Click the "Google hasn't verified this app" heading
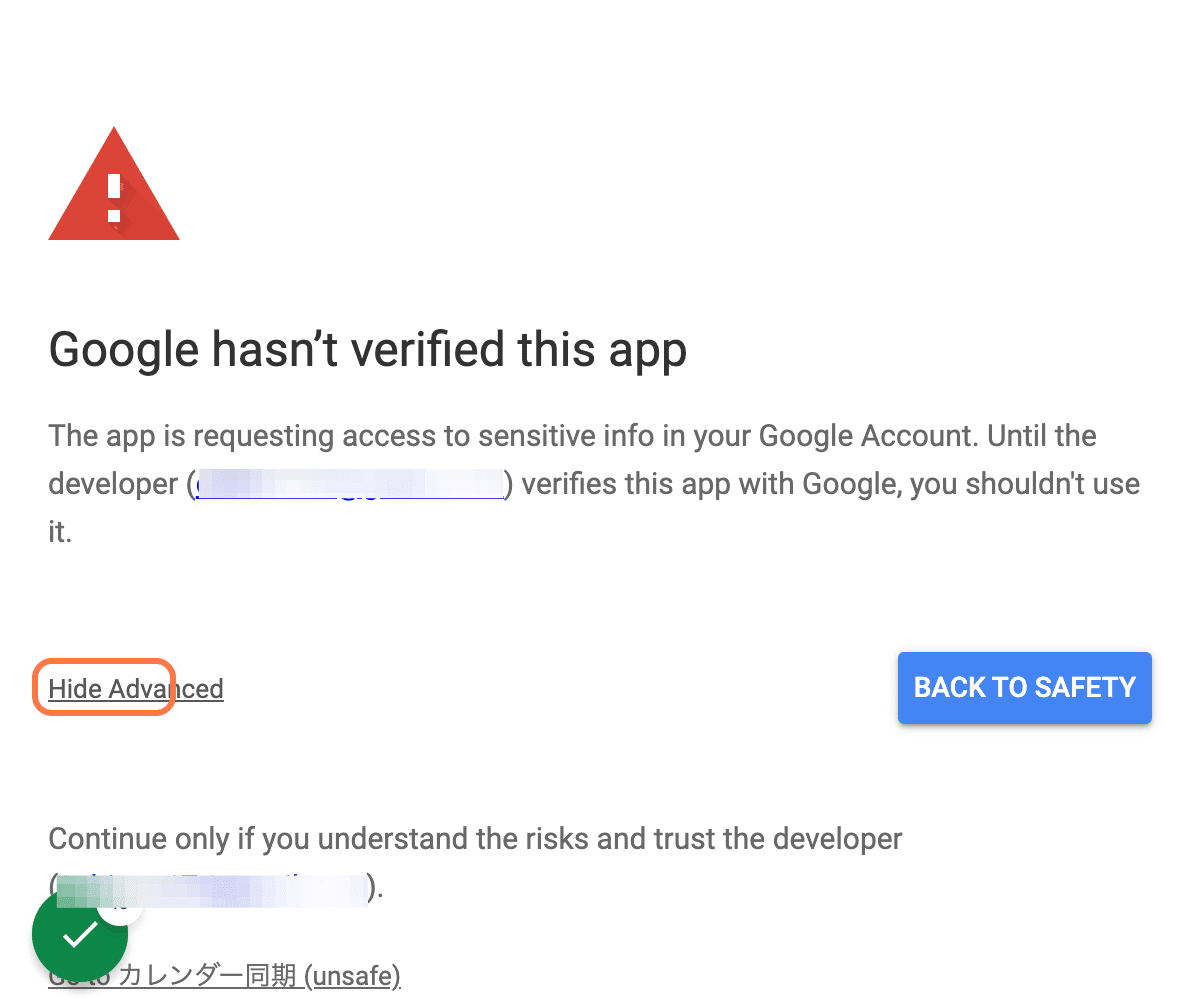The height and width of the screenshot is (998, 1200). pyautogui.click(x=368, y=350)
